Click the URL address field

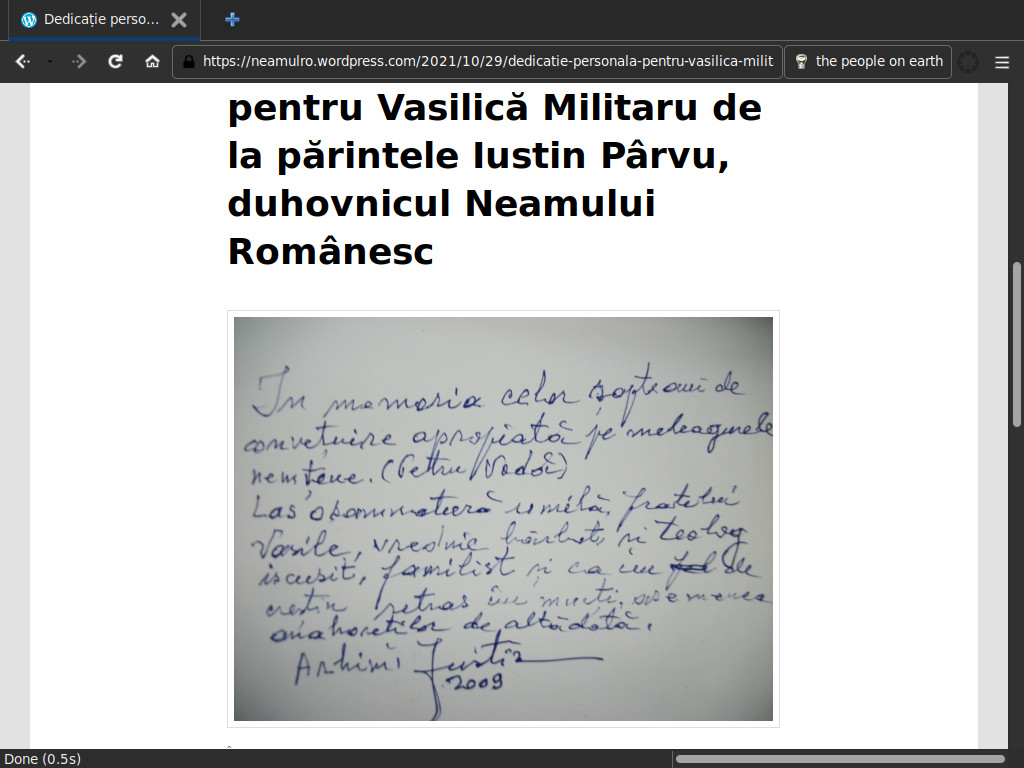(x=487, y=61)
